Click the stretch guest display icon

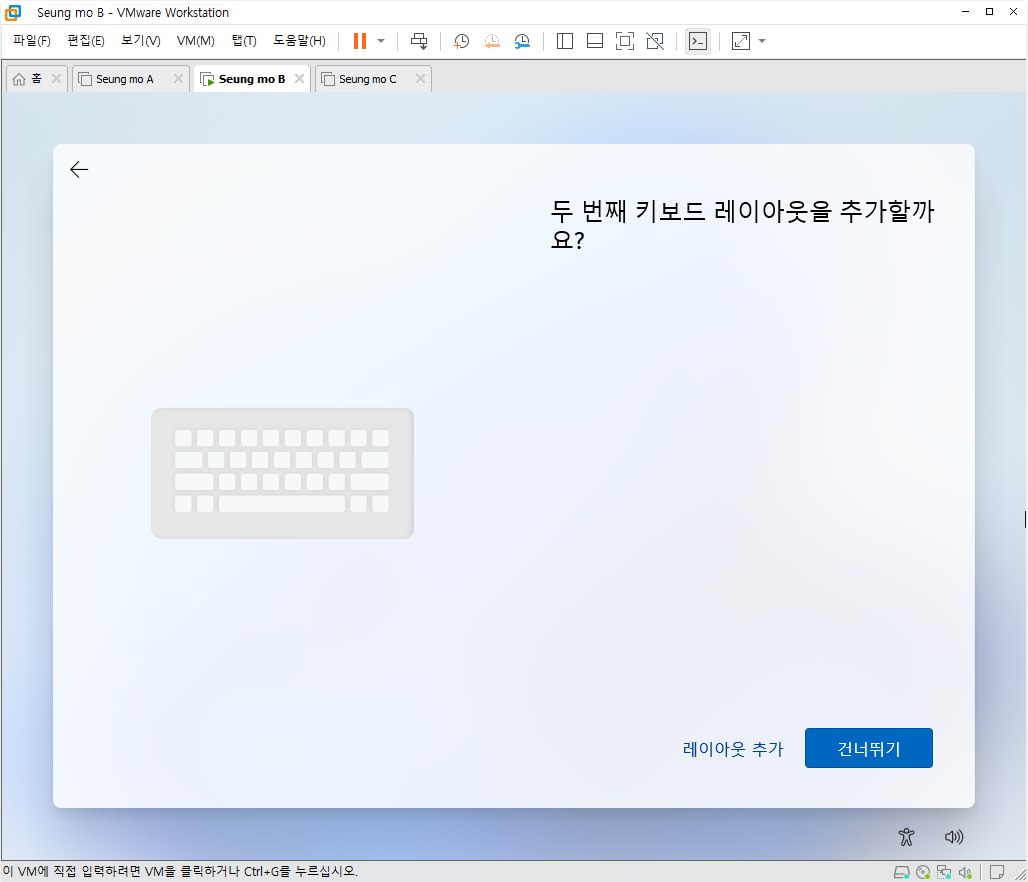(741, 41)
